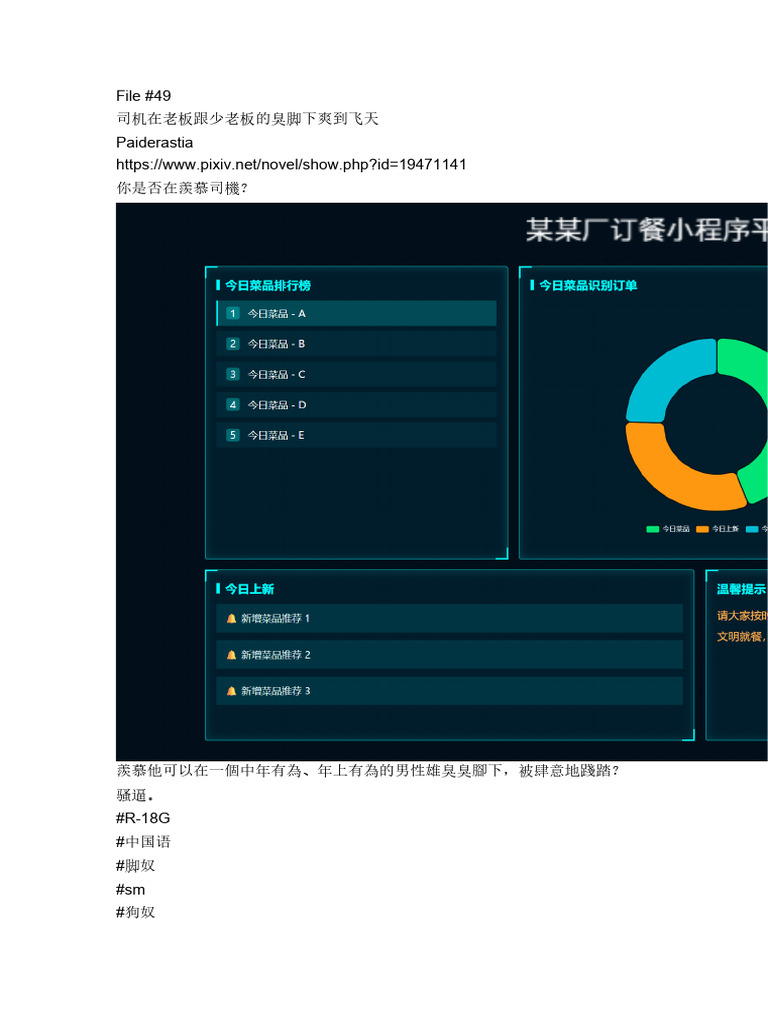Click the File #49 label
768x1024 pixels.
pyautogui.click(x=144, y=96)
